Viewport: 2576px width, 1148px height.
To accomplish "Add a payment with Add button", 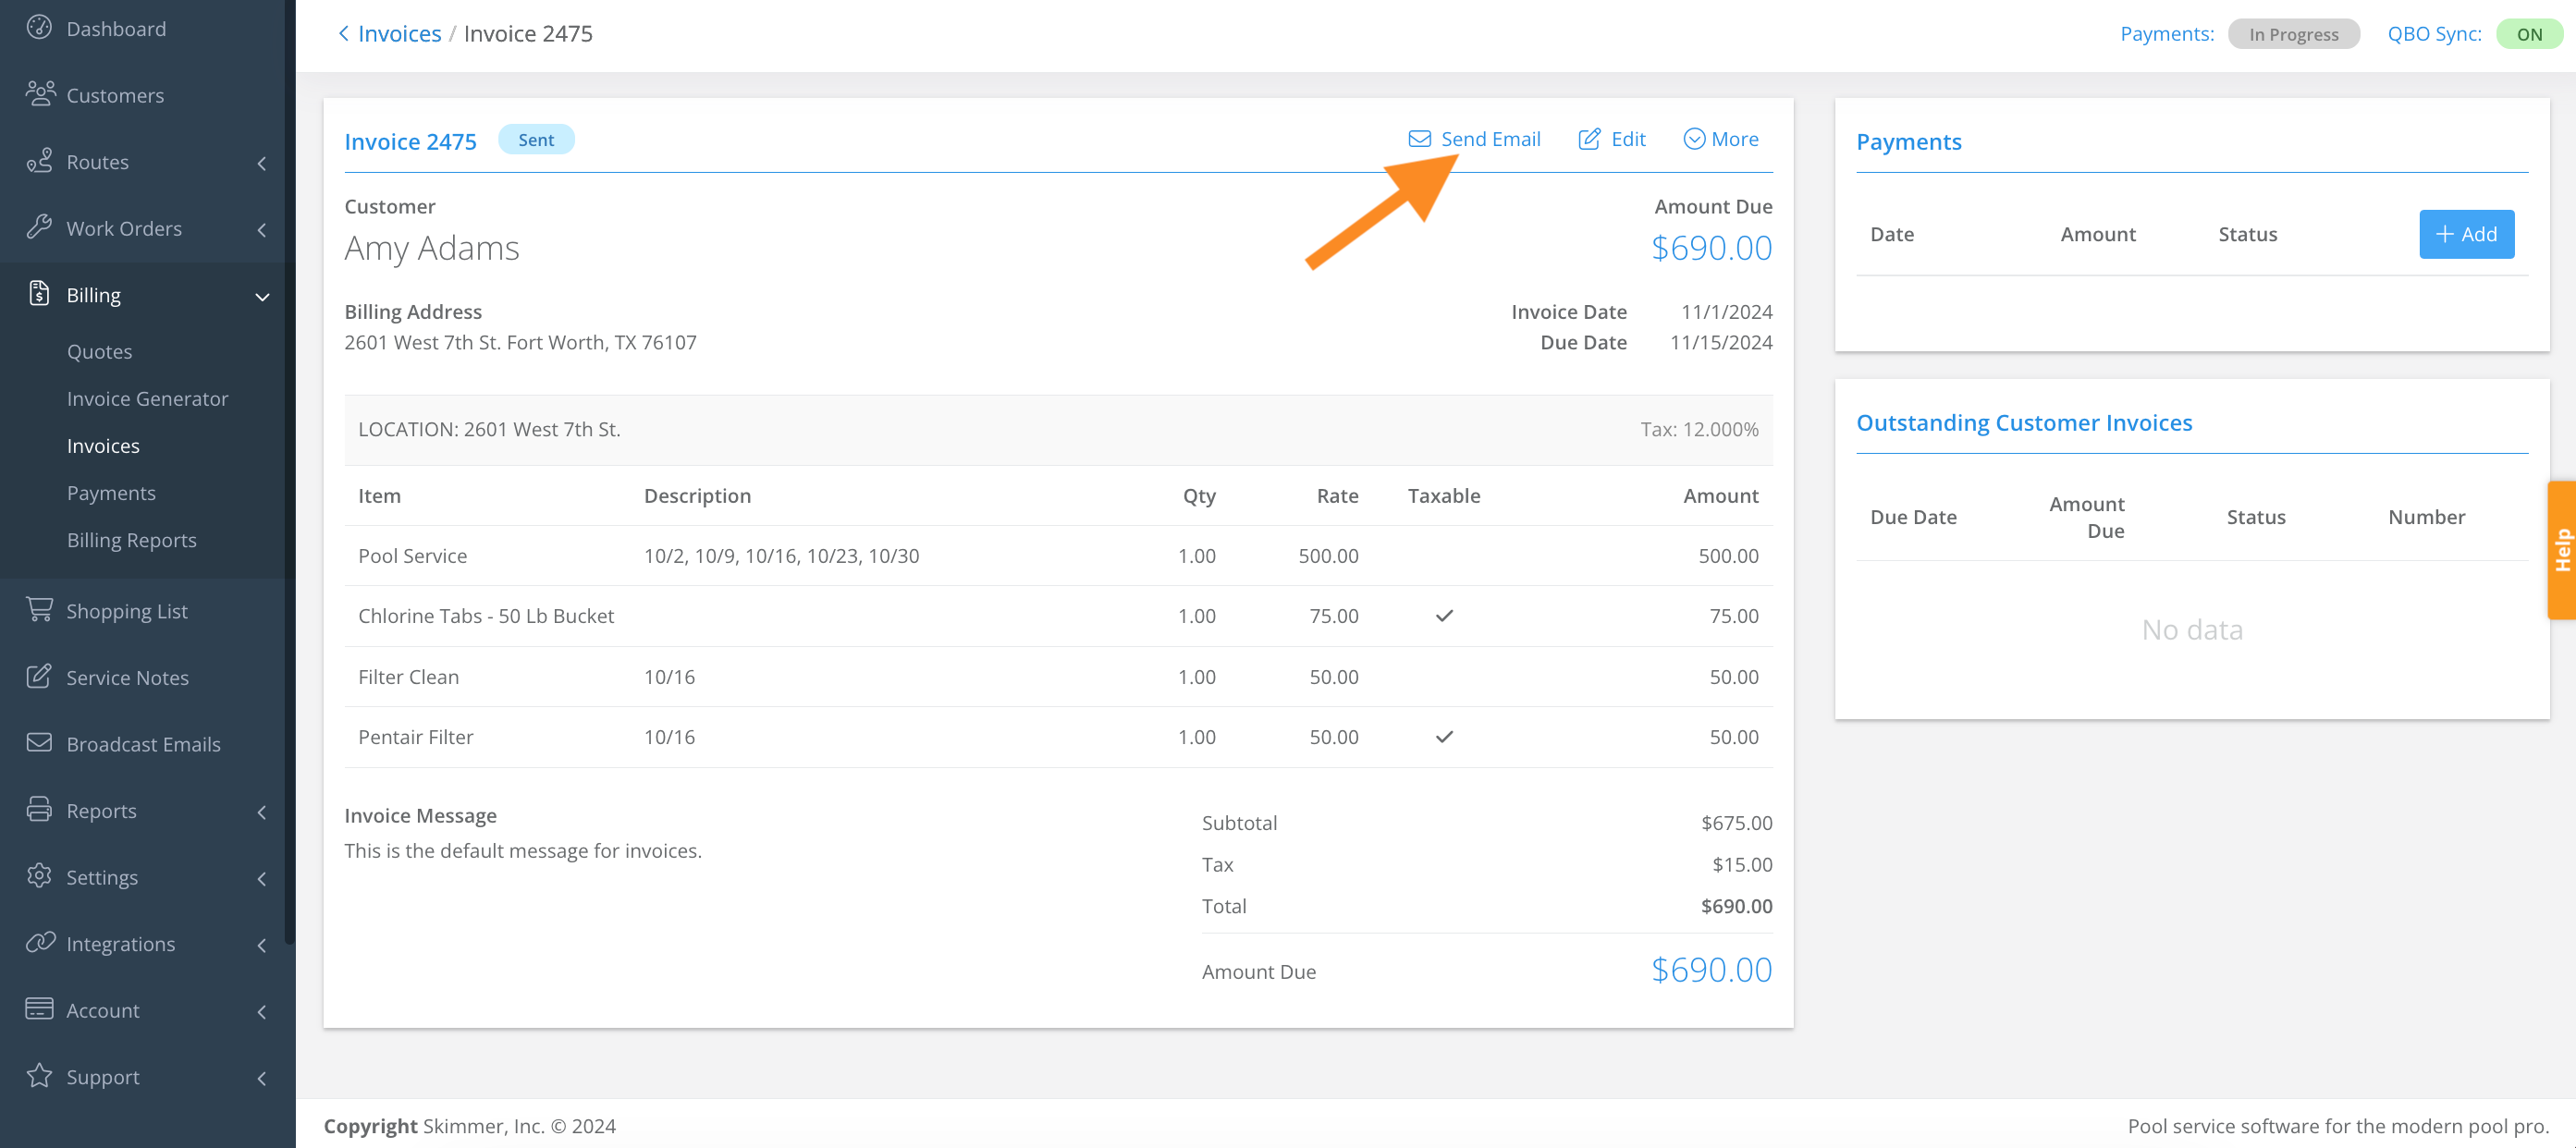I will [x=2466, y=234].
